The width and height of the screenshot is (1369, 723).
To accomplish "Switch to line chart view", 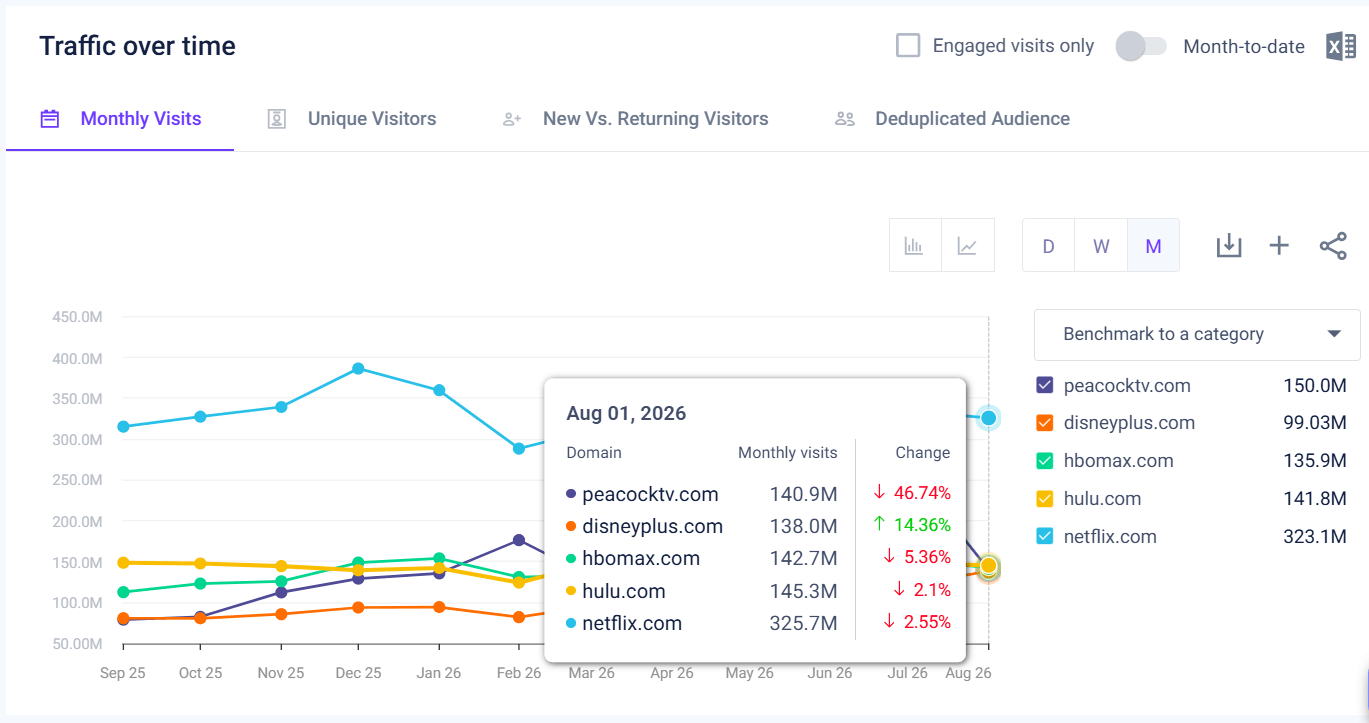I will click(968, 245).
